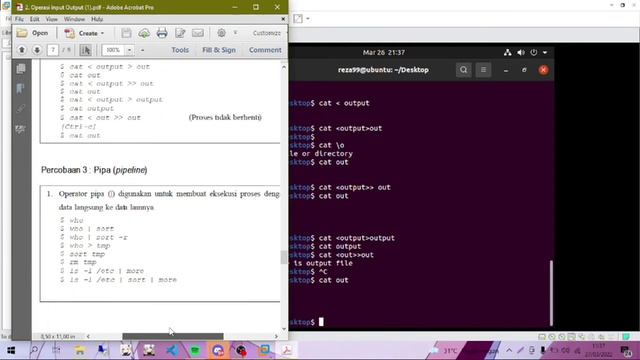
Task: Open the File menu in Acrobat
Action: point(19,19)
